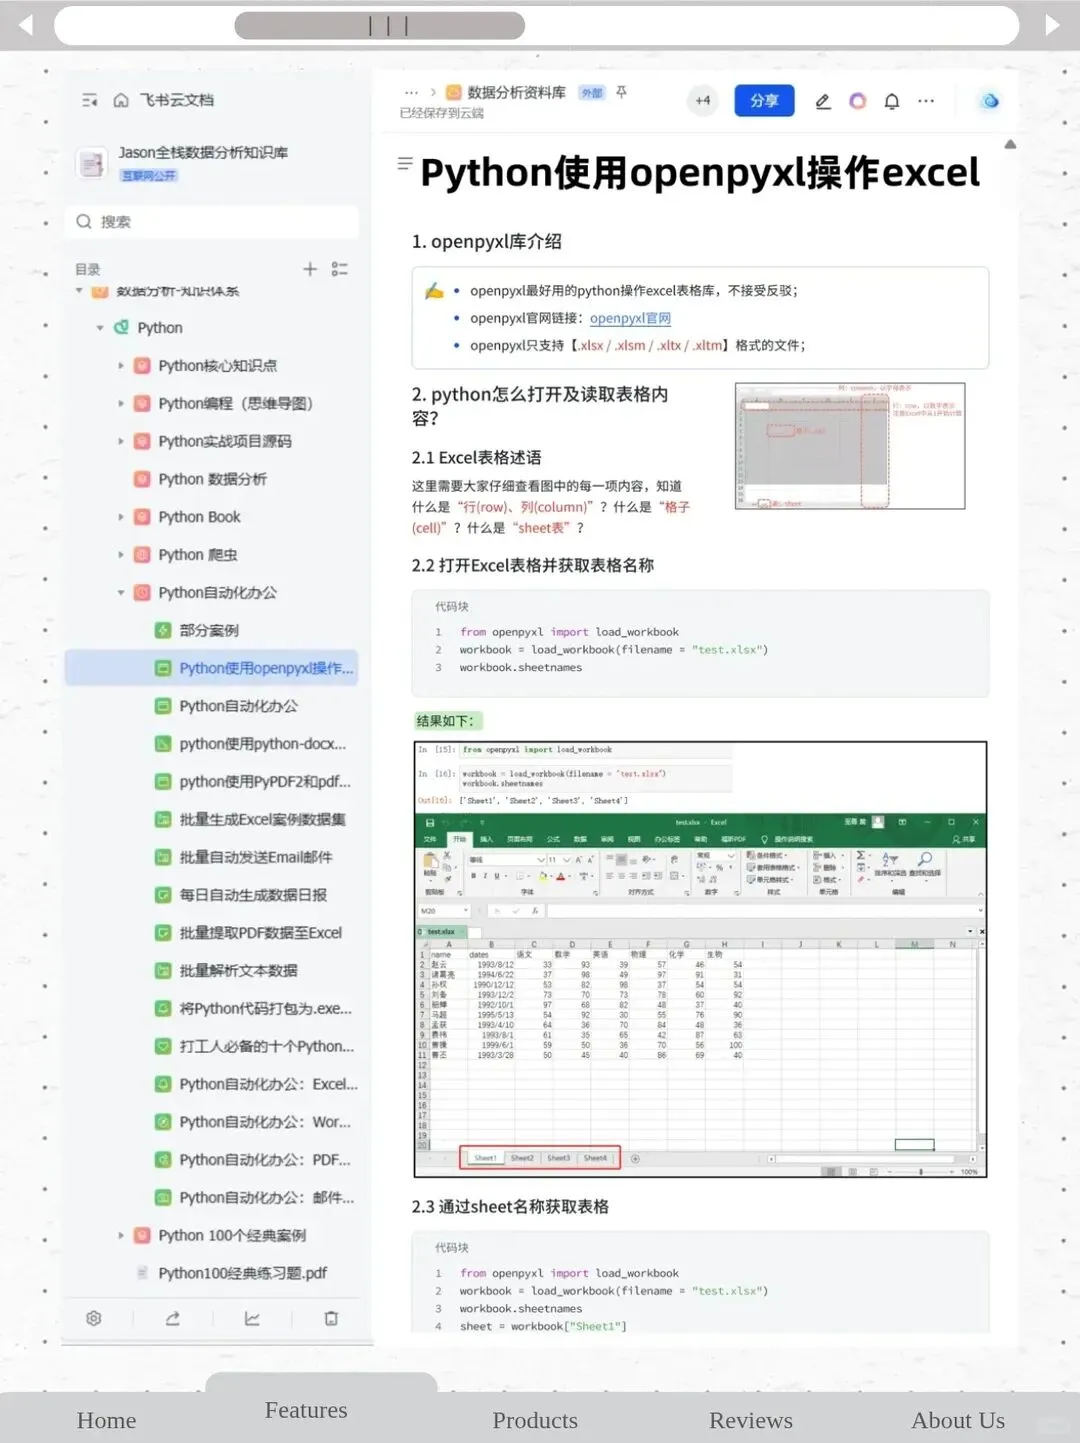The image size is (1080, 1443).
Task: Open the colorful circle AI icon
Action: coord(857,101)
